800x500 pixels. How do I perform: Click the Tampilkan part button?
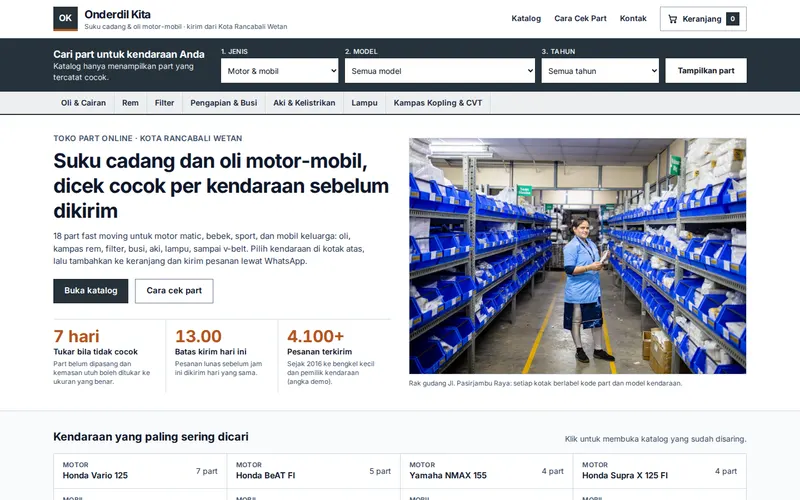(x=706, y=71)
